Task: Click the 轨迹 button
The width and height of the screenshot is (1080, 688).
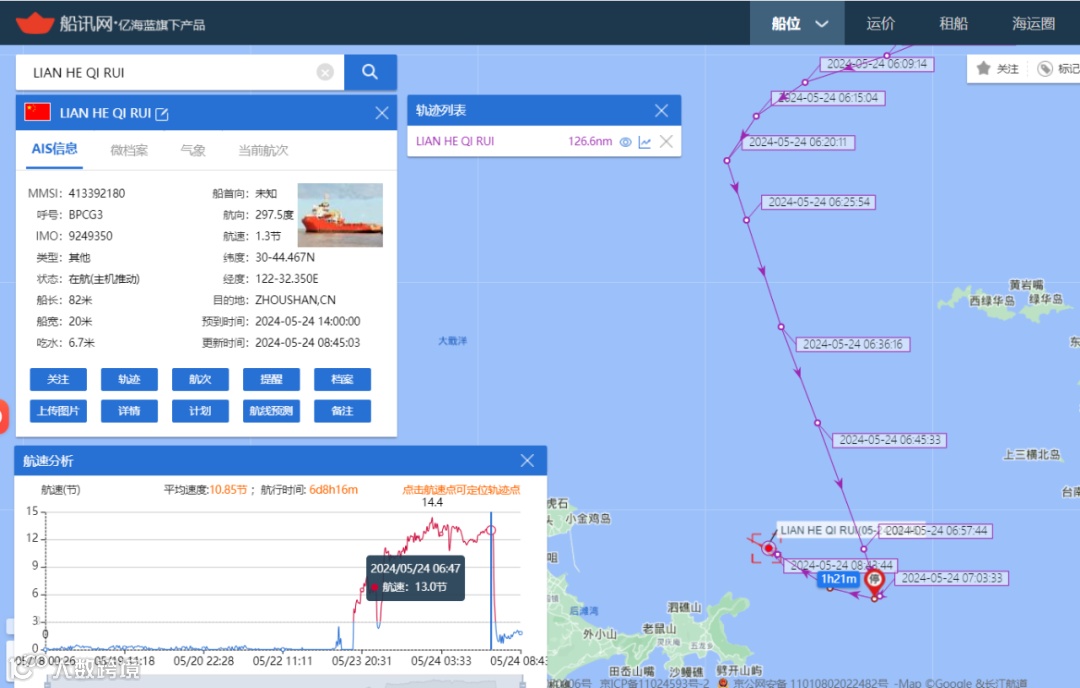Action: pyautogui.click(x=129, y=379)
